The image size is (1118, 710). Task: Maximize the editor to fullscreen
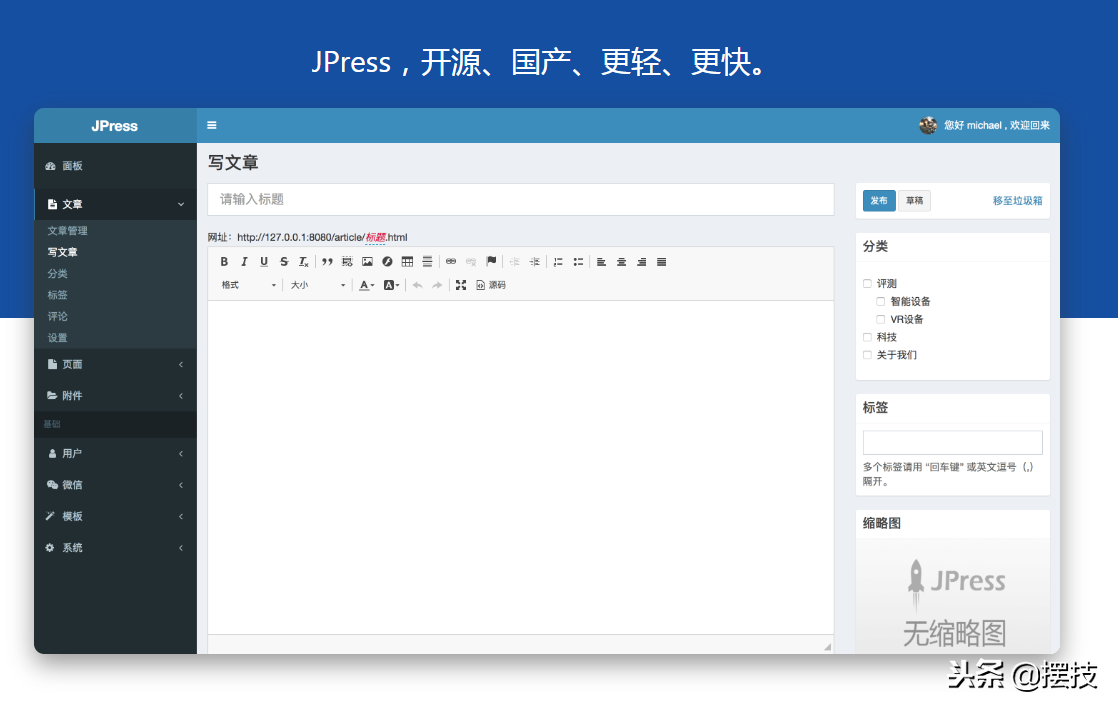pyautogui.click(x=461, y=285)
